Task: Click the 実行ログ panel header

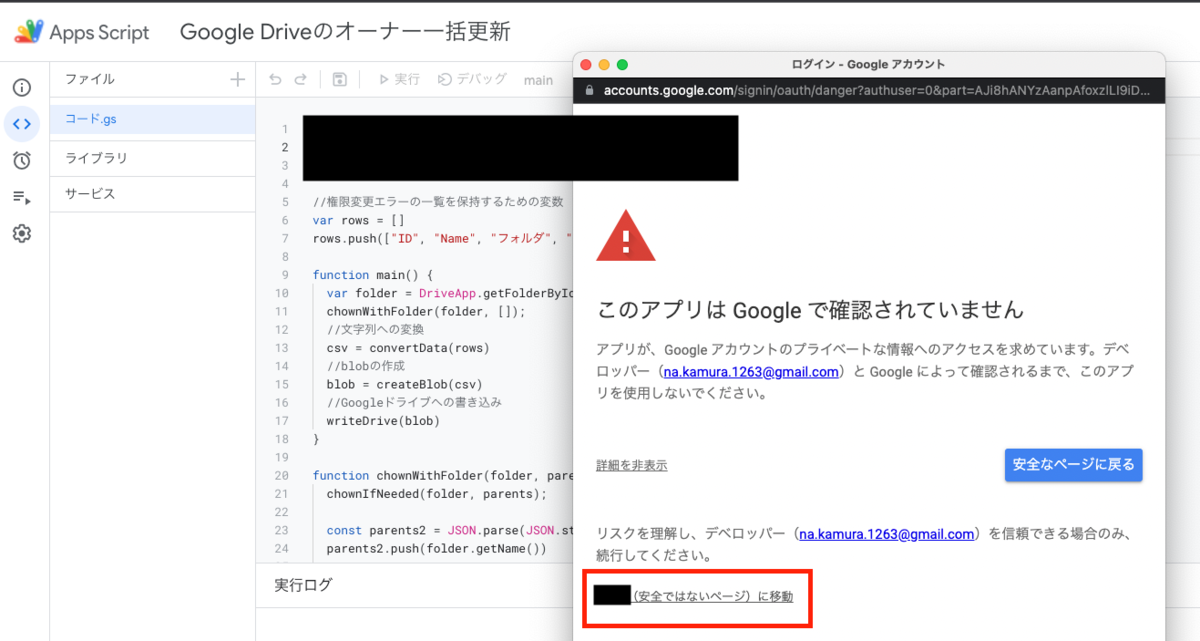Action: [x=303, y=585]
